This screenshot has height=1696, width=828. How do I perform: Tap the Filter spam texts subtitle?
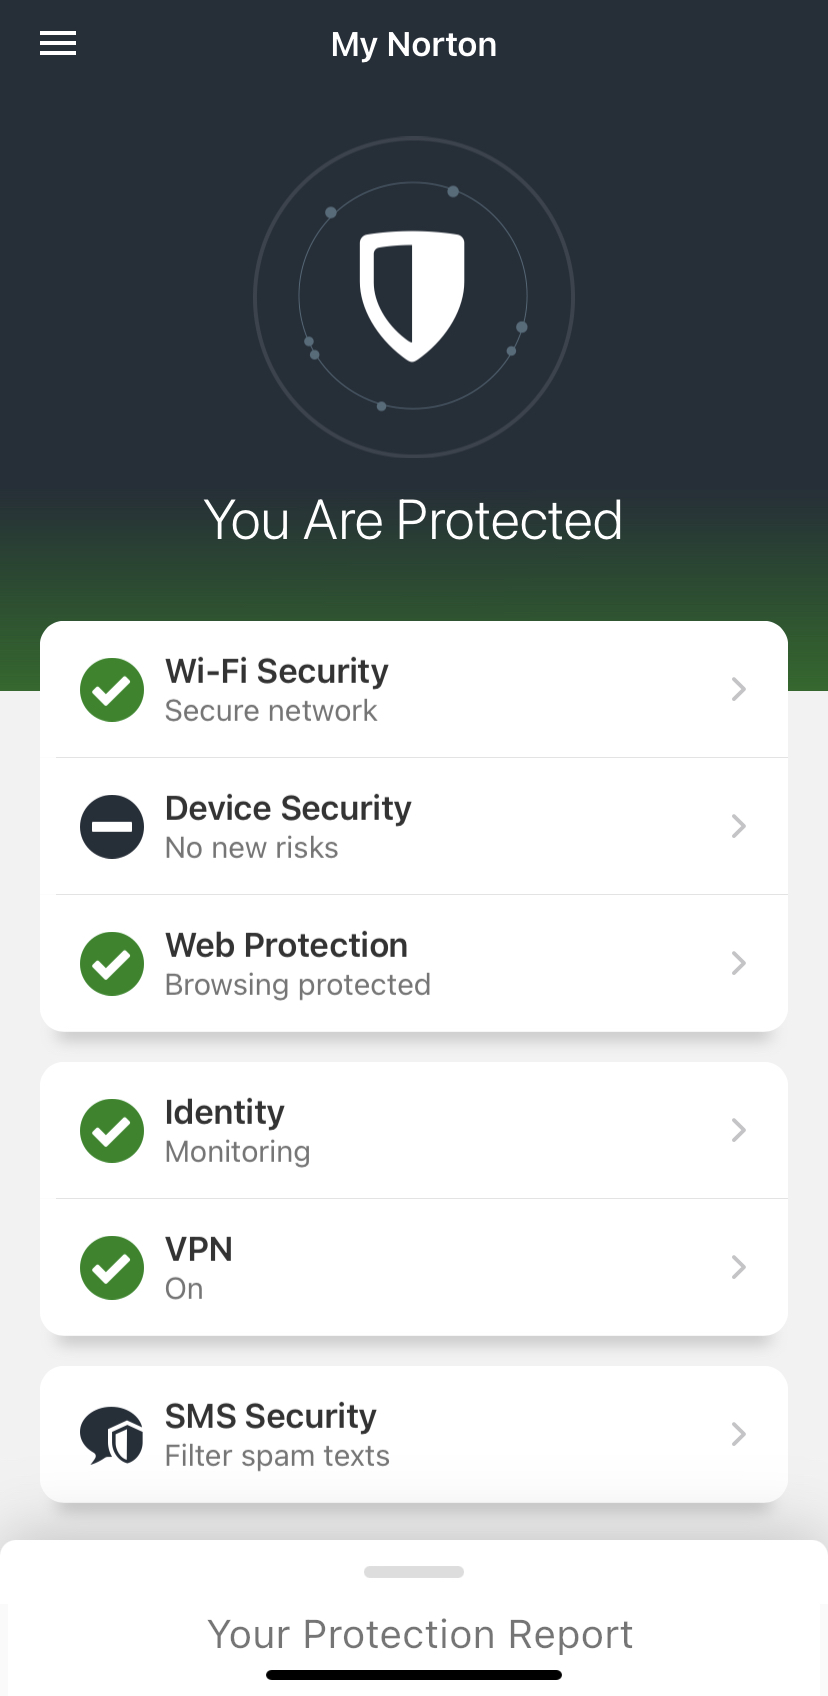[277, 1456]
